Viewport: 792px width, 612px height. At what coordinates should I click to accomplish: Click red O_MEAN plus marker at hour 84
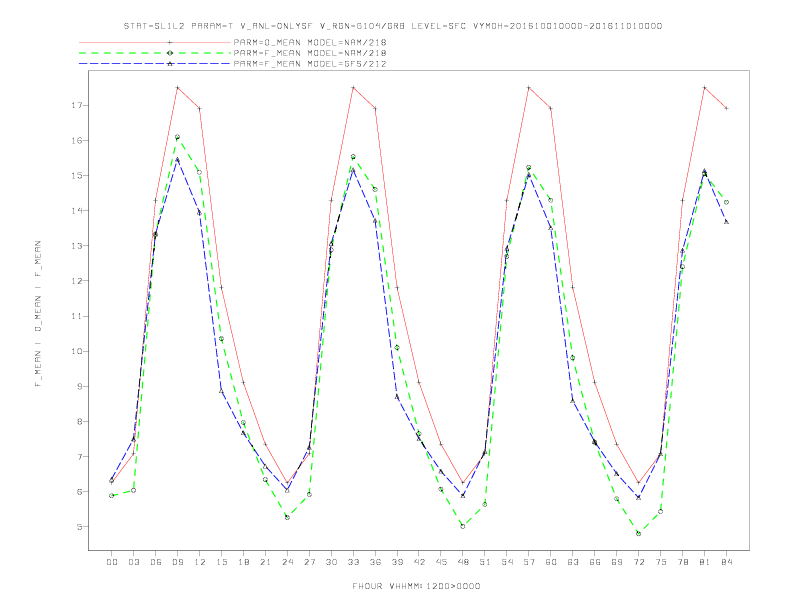[726, 108]
